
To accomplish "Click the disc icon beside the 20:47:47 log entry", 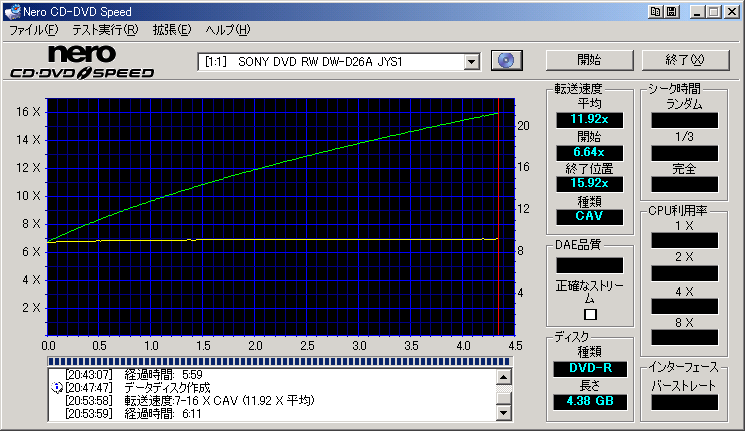I will (57, 387).
